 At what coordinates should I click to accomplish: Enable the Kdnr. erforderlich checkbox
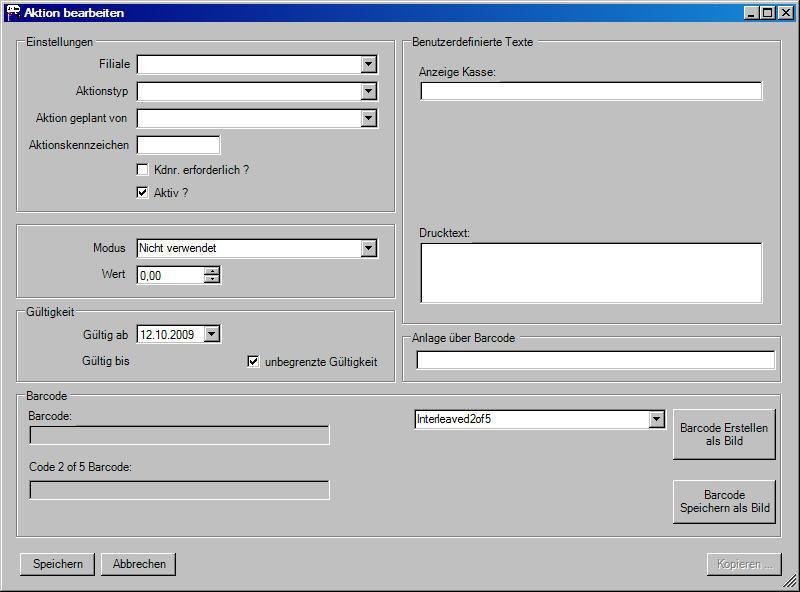[x=143, y=170]
